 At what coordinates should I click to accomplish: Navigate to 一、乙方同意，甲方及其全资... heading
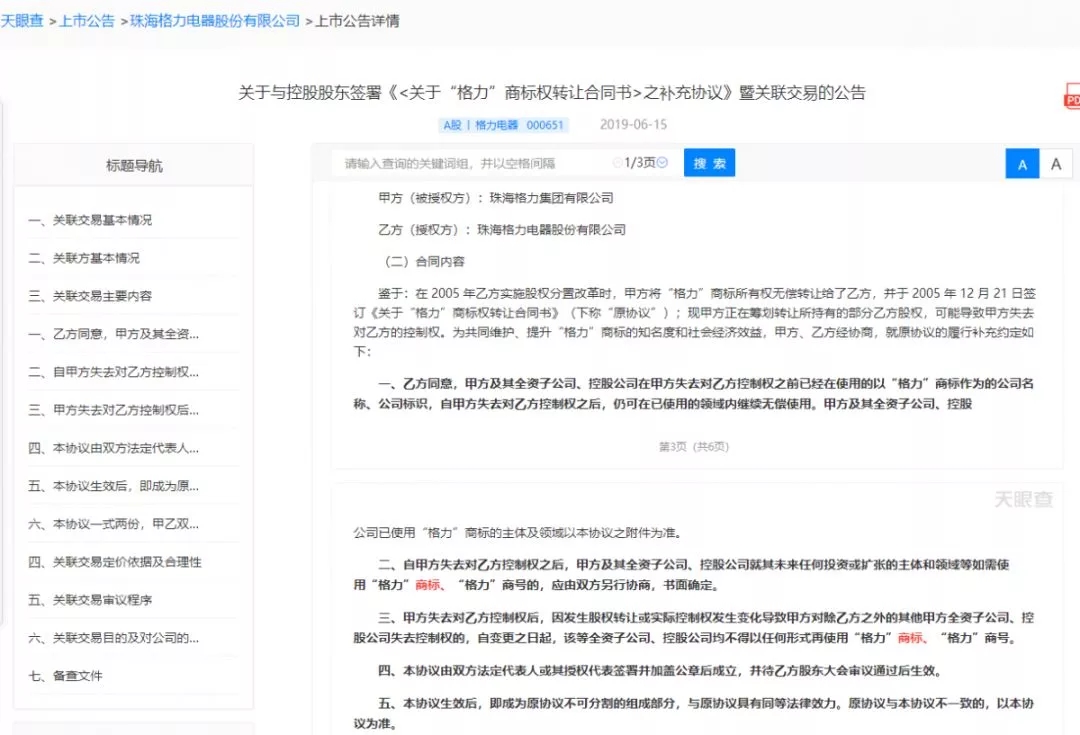(114, 333)
